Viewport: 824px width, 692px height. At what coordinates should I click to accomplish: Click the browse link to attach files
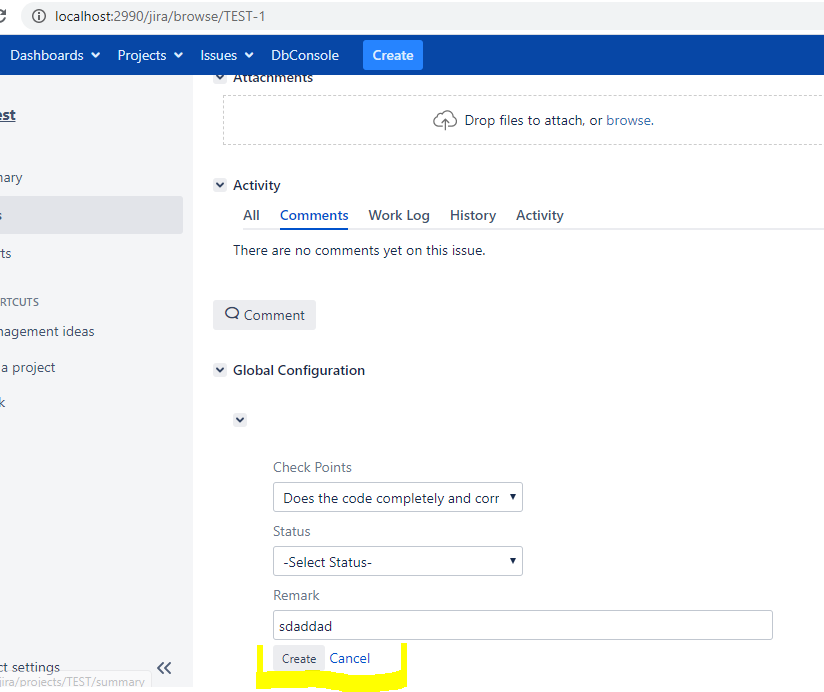coord(629,120)
